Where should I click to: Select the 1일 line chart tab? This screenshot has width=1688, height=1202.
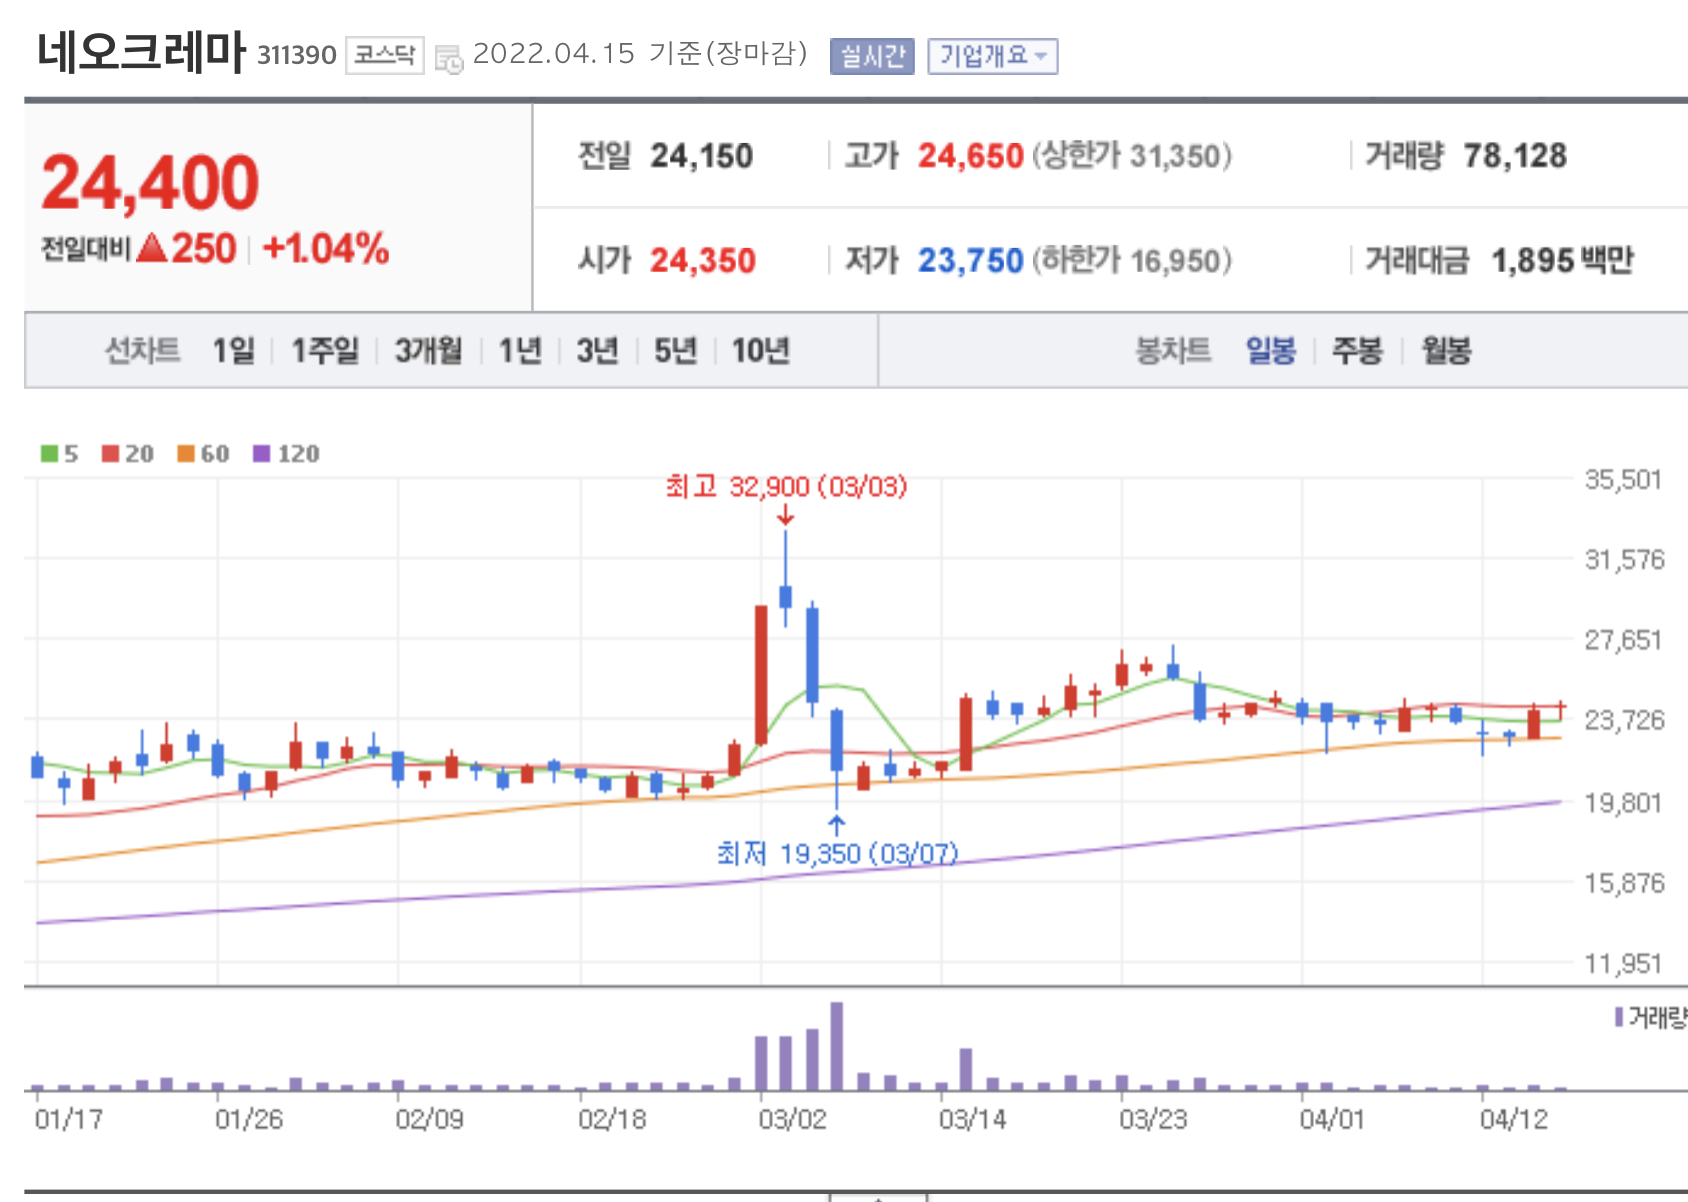tap(233, 351)
